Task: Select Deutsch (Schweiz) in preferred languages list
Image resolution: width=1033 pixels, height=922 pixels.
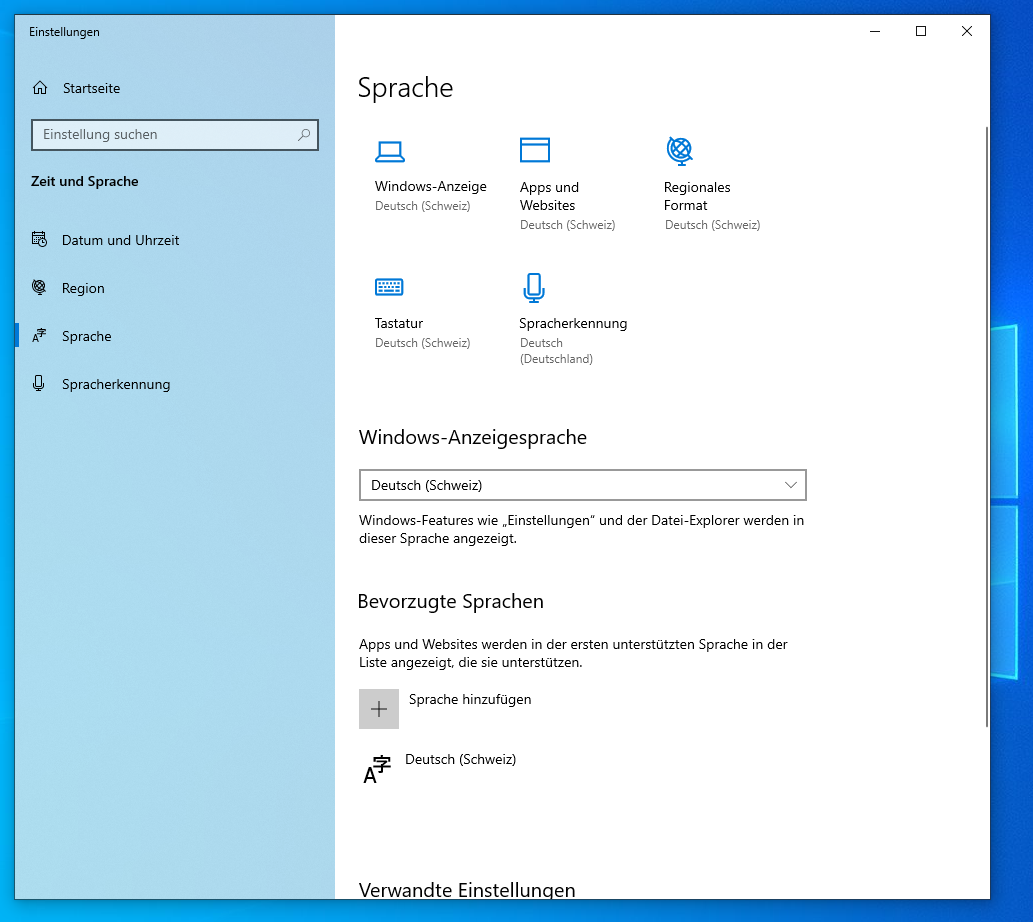Action: [x=460, y=760]
